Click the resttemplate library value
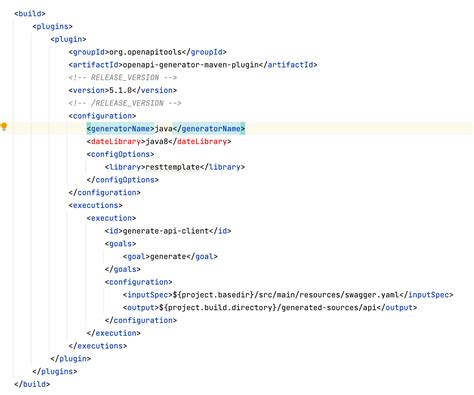 tap(173, 167)
